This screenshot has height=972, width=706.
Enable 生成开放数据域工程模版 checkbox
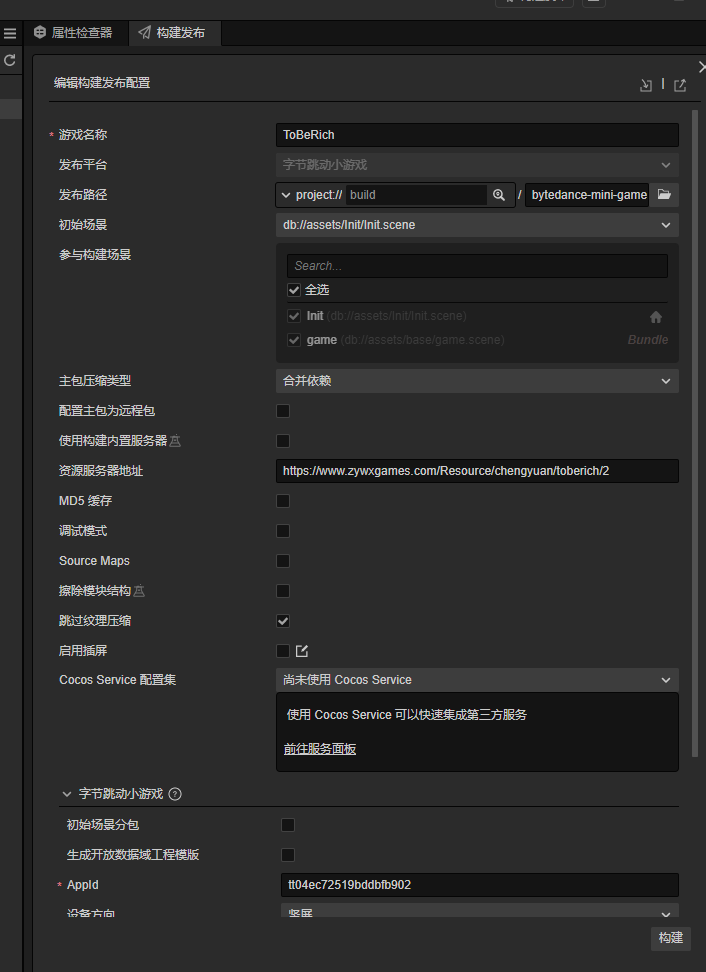(288, 855)
